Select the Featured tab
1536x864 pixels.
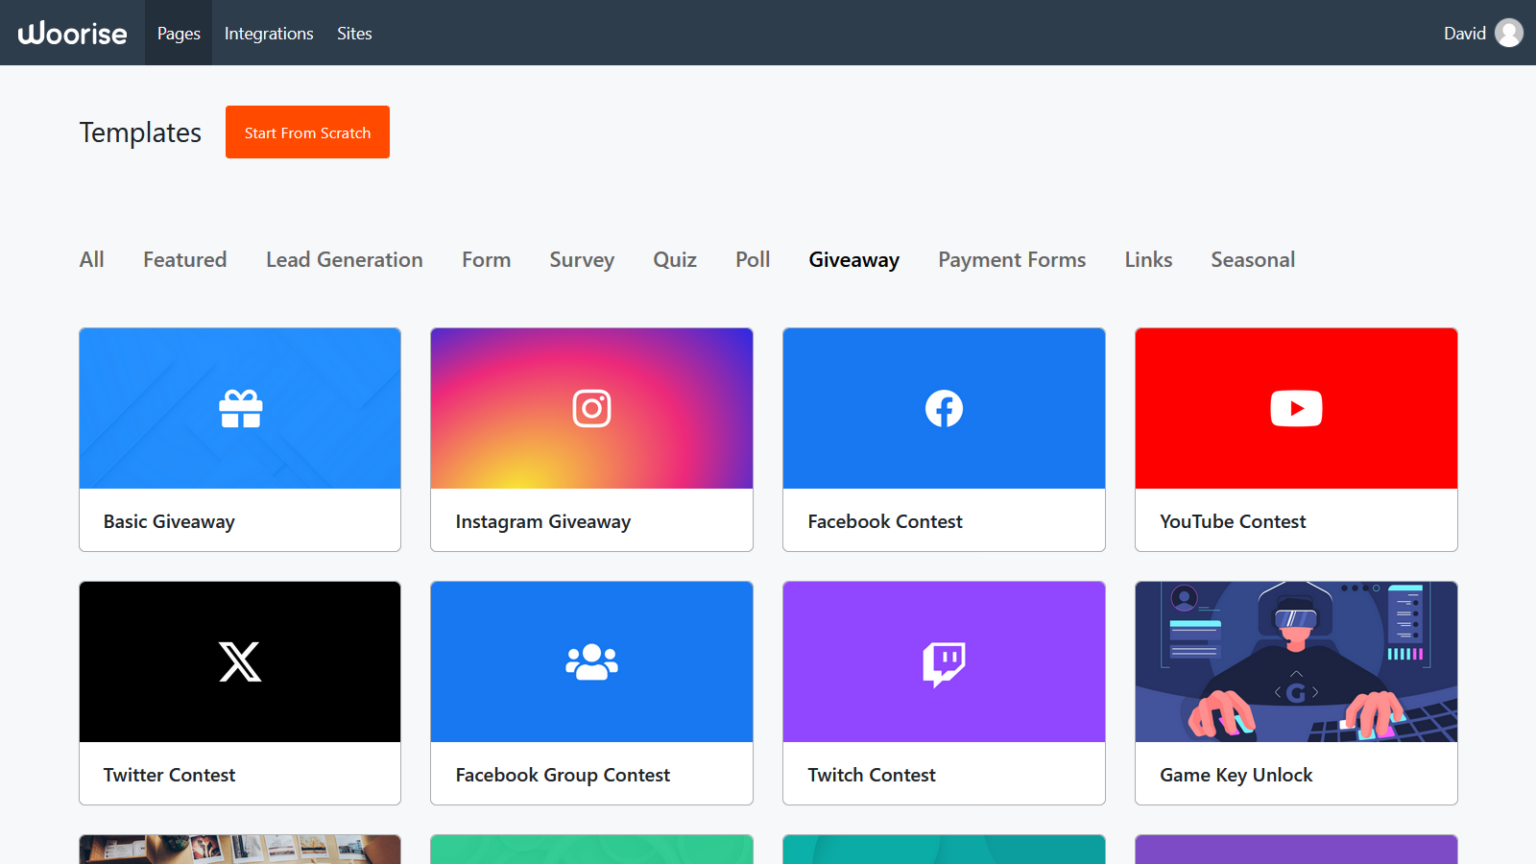(x=185, y=260)
